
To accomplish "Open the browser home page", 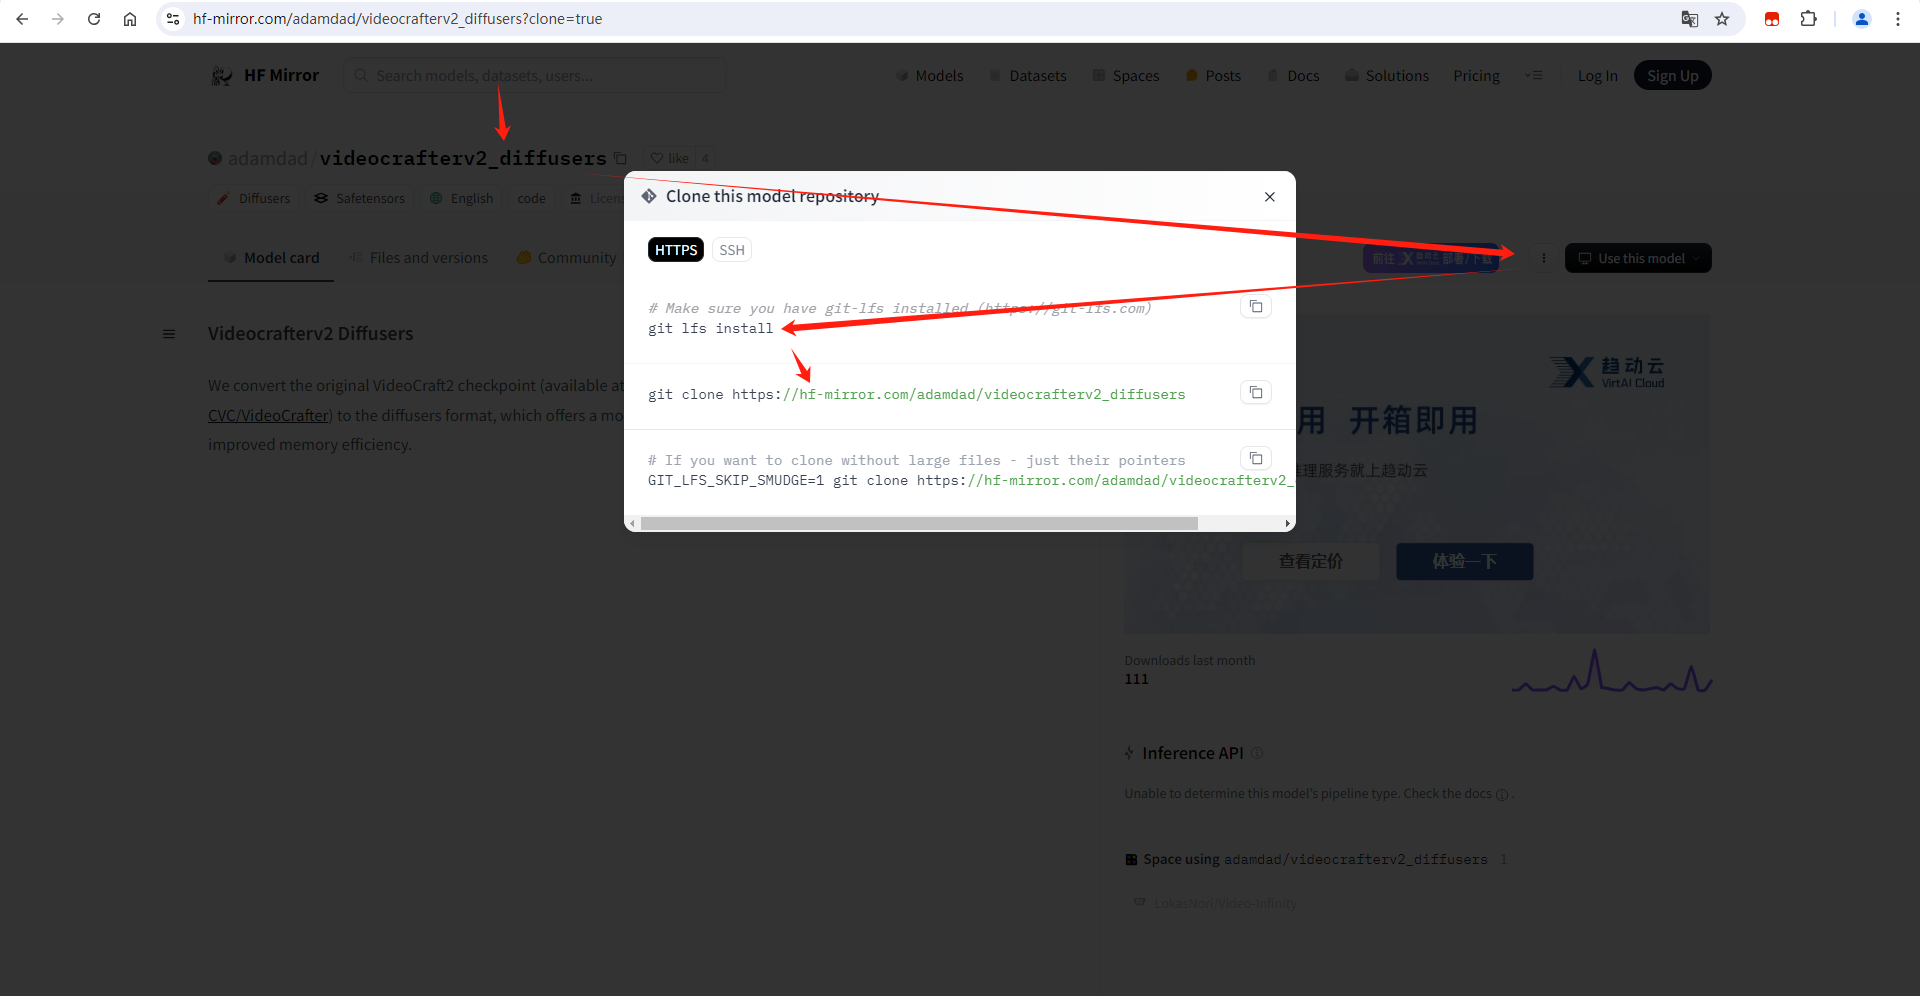I will tap(130, 19).
